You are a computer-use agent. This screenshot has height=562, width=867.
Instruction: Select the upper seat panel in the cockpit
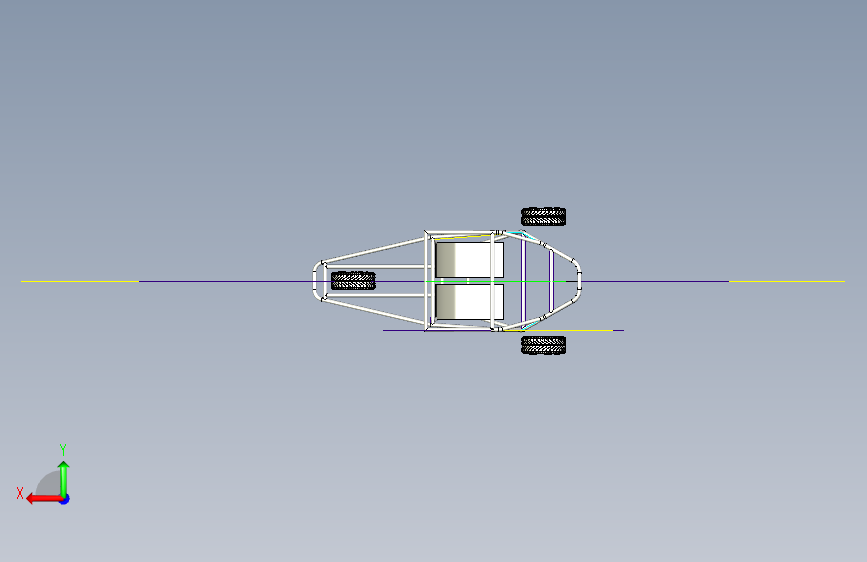469,259
